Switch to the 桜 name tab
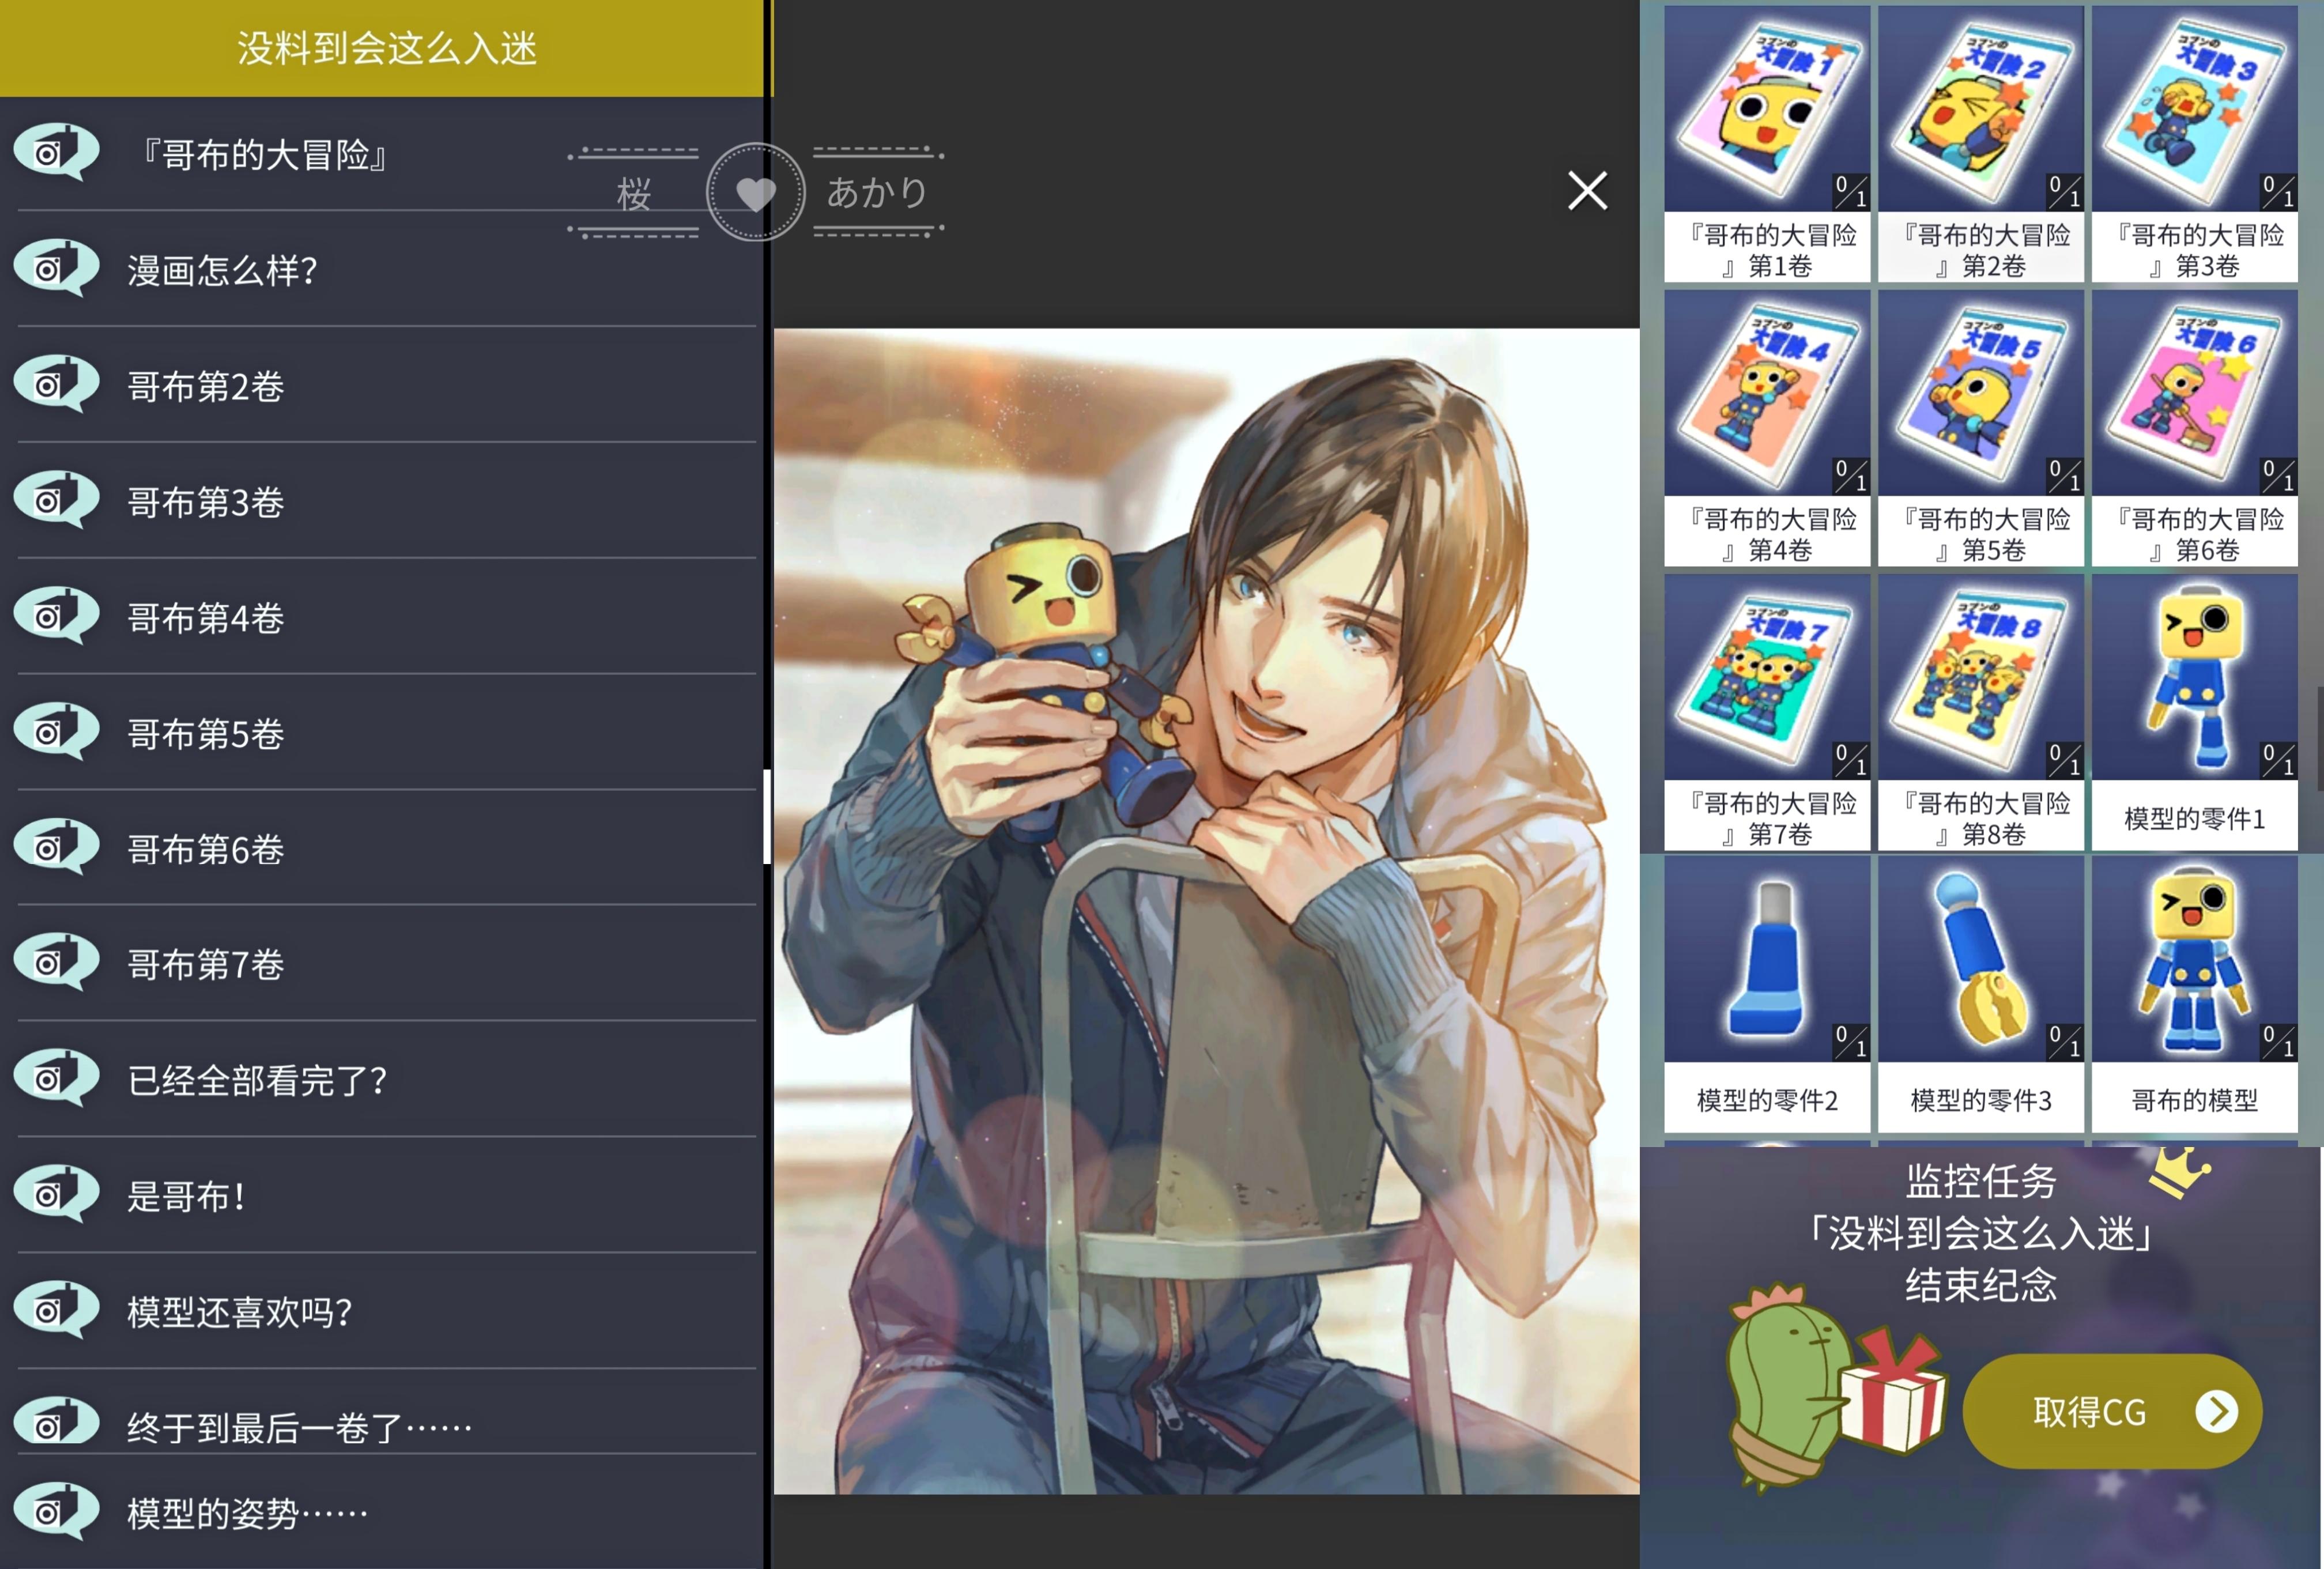This screenshot has height=1569, width=2324. [x=634, y=193]
